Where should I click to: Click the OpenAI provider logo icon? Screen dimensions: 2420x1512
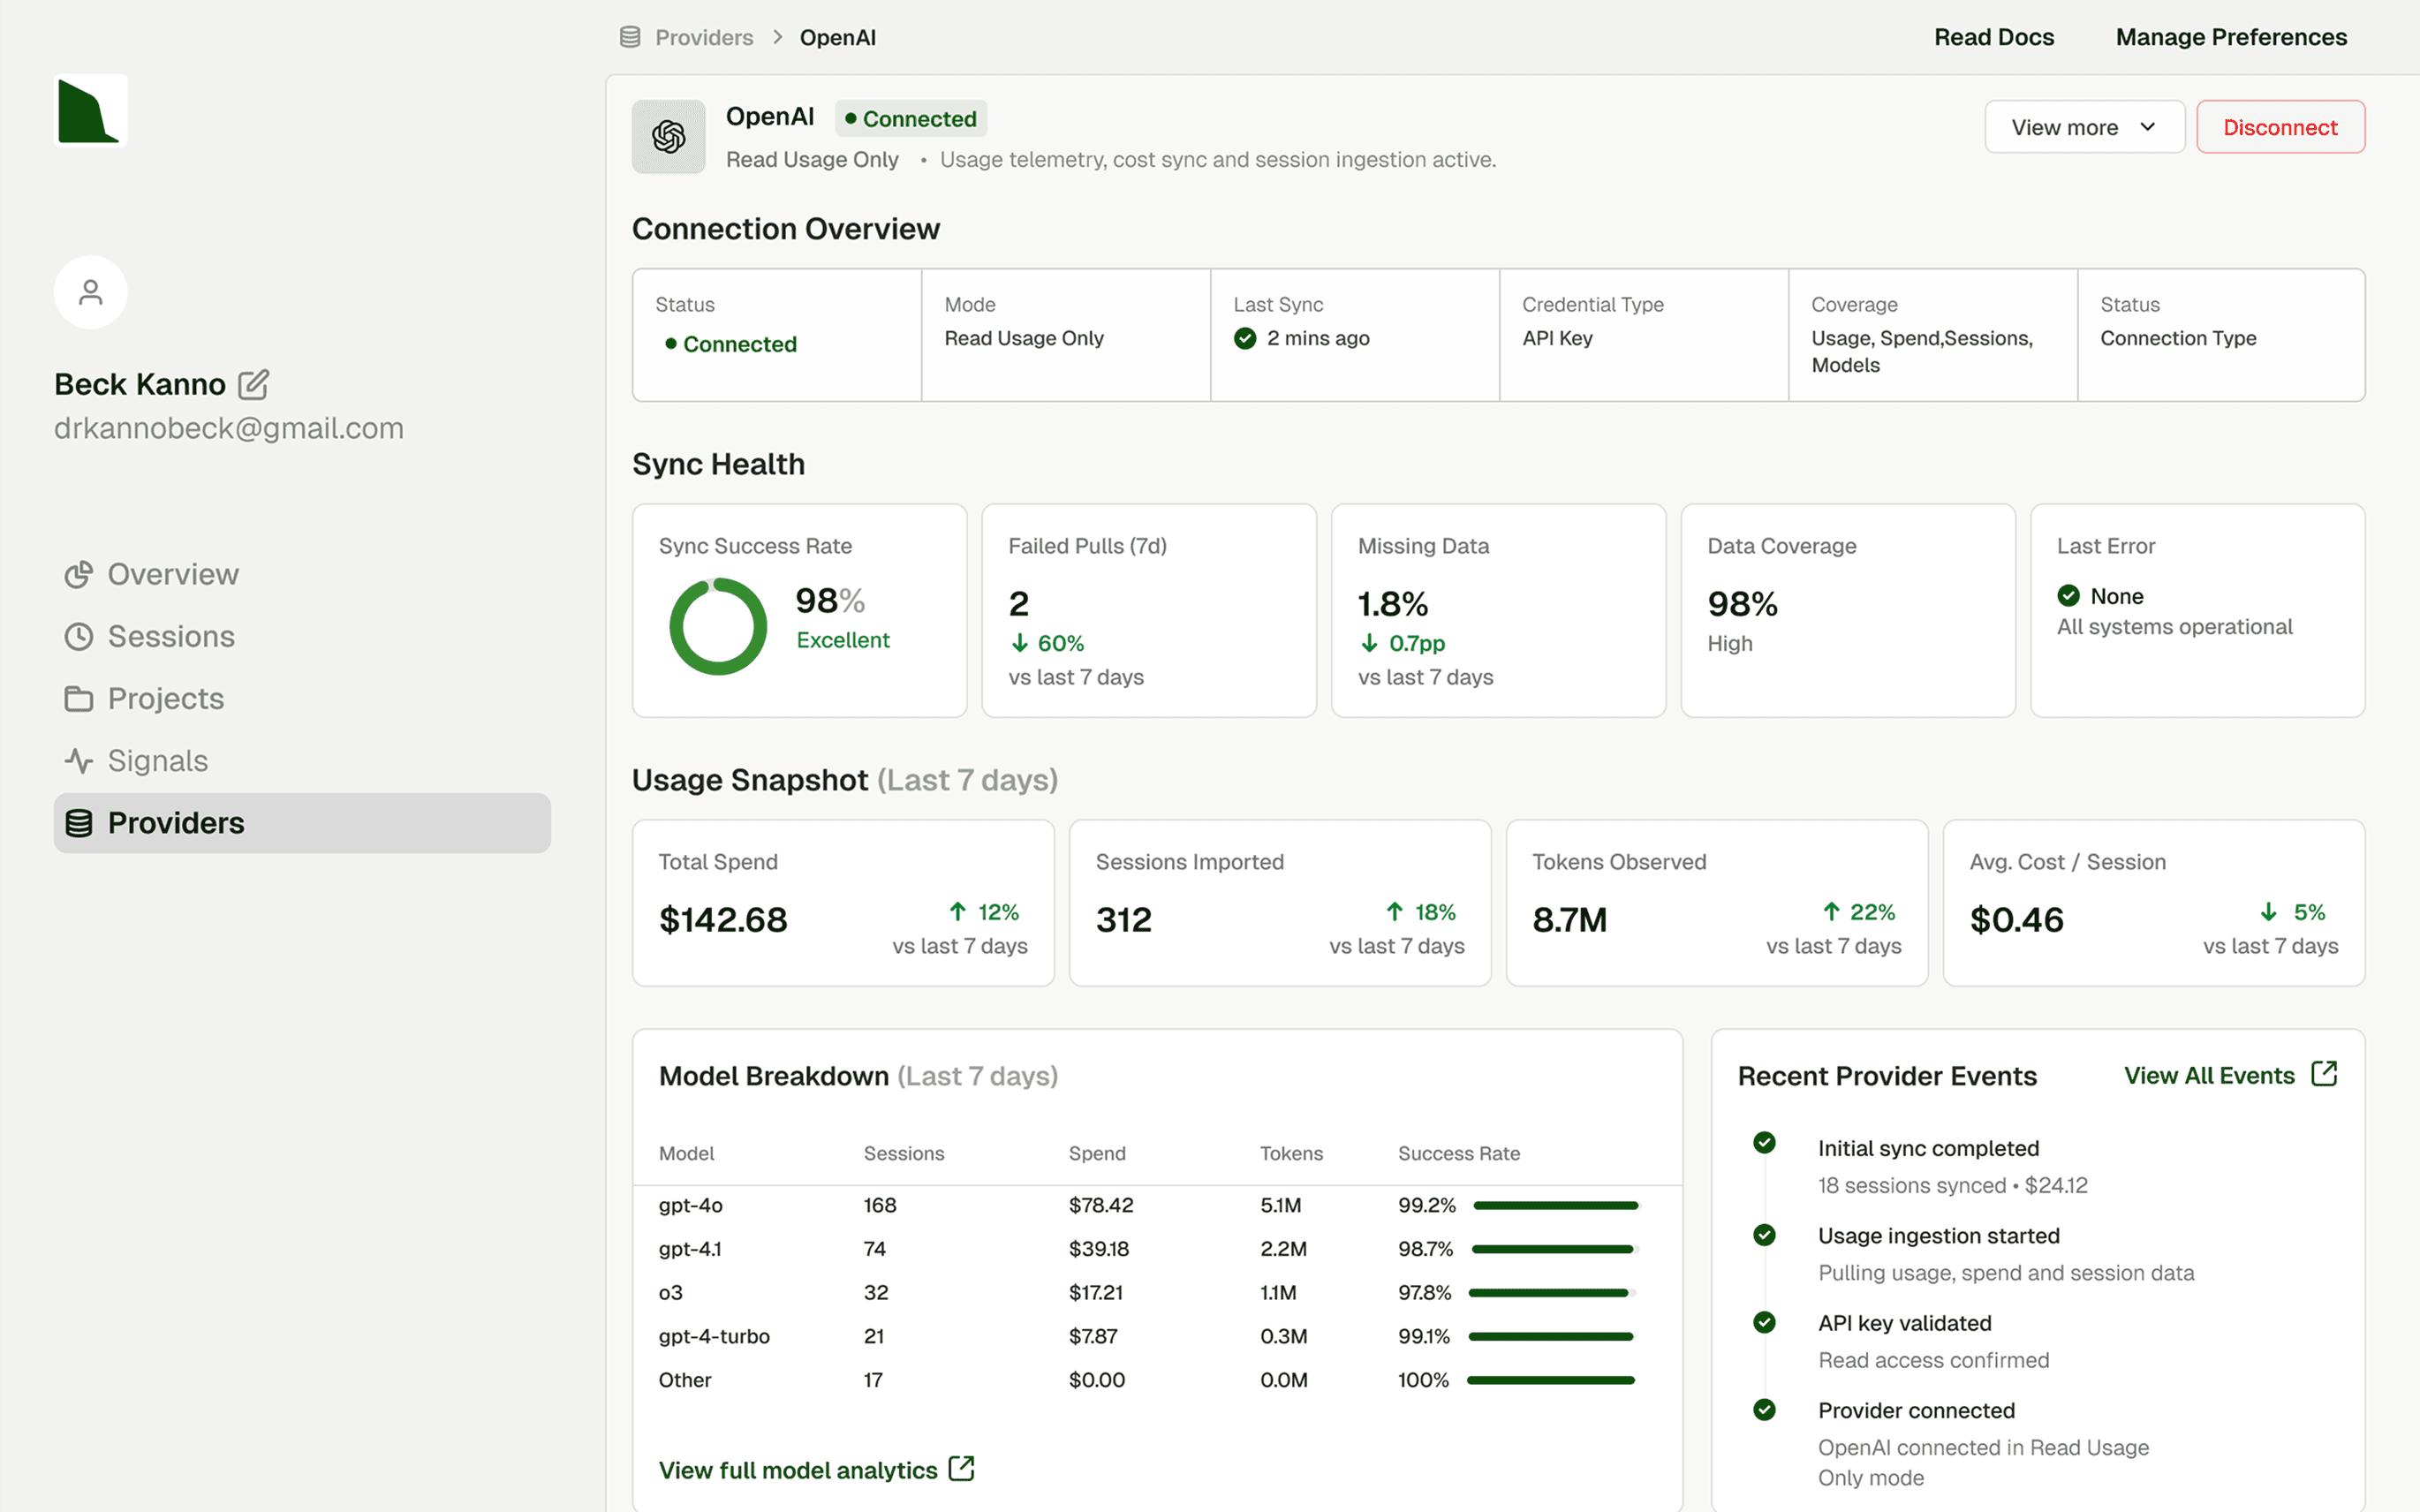669,136
